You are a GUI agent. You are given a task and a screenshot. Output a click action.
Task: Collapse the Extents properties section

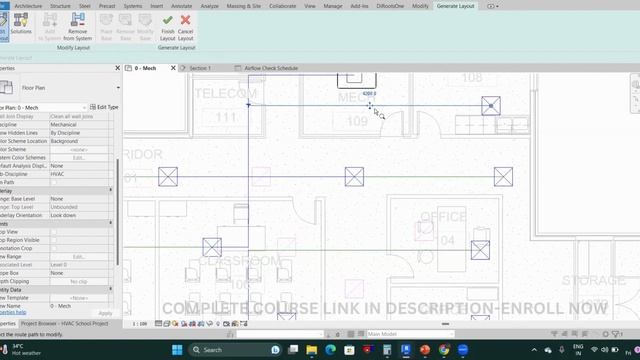pos(110,223)
